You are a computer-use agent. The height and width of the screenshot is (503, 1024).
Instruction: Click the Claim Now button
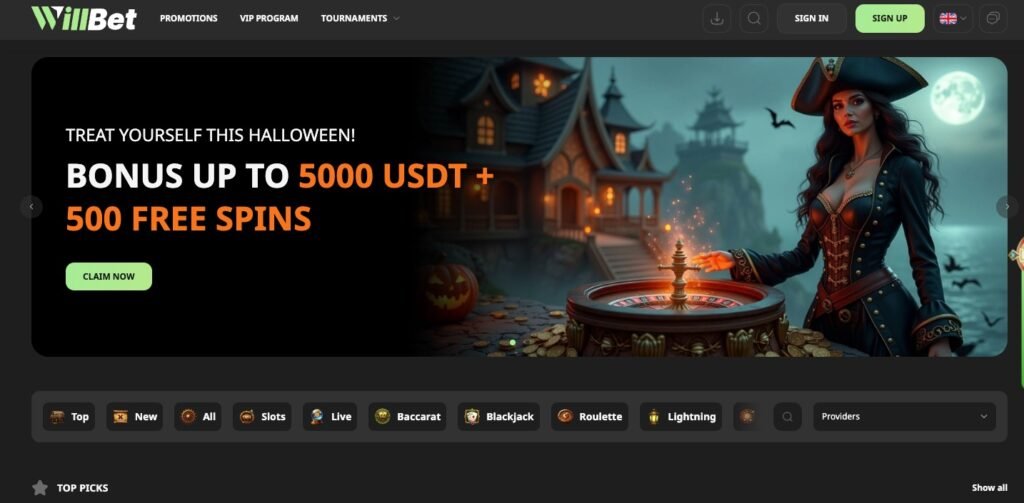tap(109, 276)
